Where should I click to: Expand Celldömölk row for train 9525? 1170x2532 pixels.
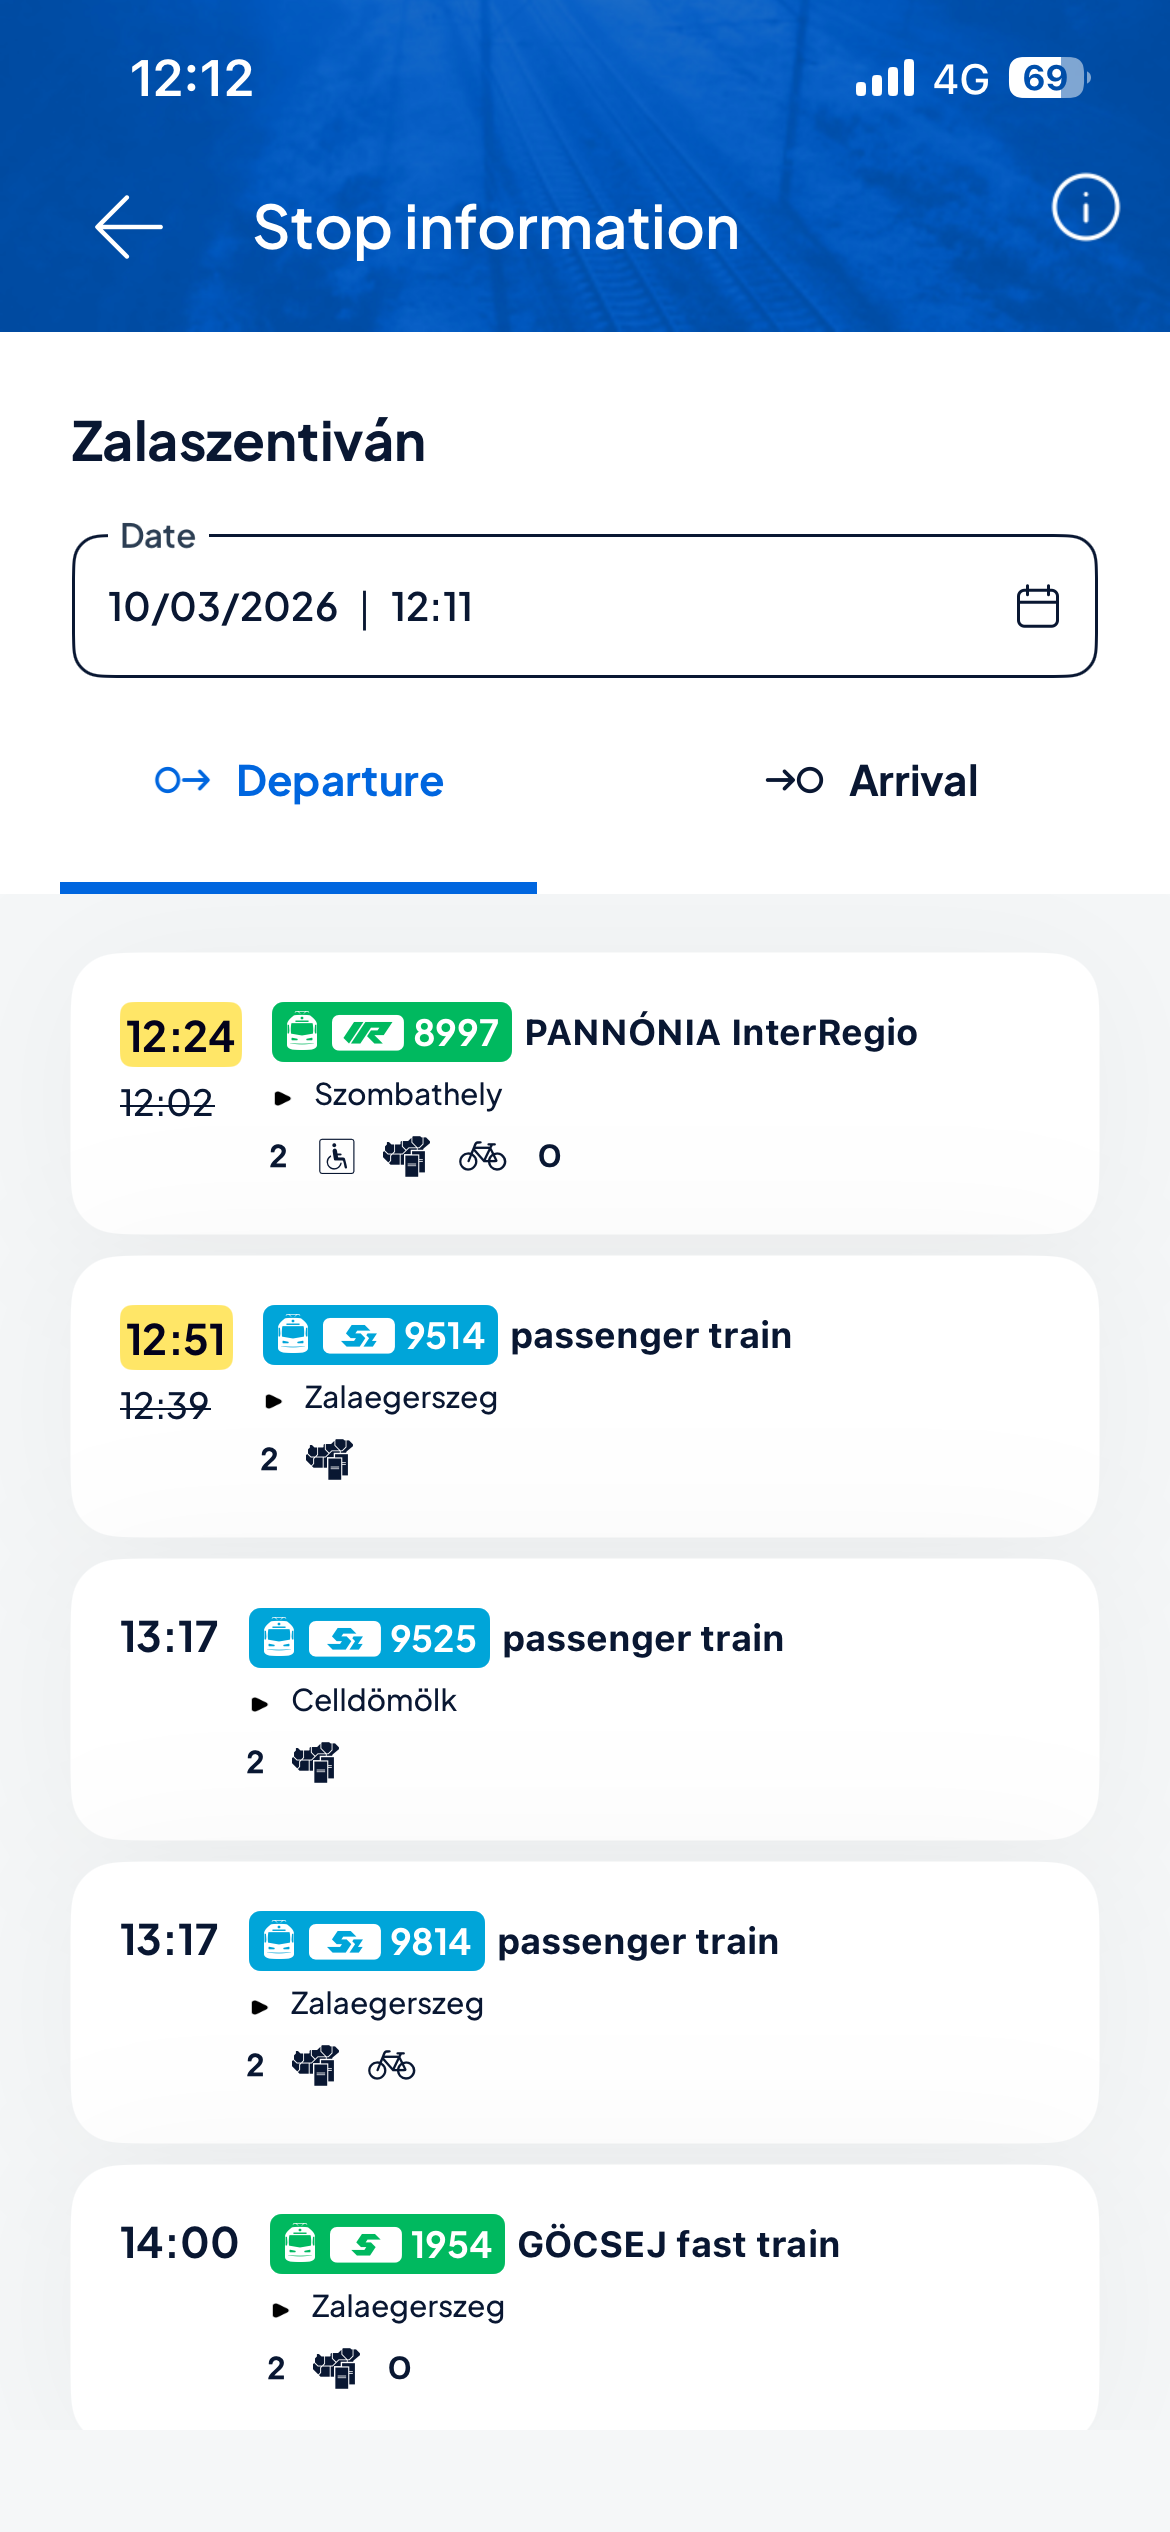[x=373, y=1700]
